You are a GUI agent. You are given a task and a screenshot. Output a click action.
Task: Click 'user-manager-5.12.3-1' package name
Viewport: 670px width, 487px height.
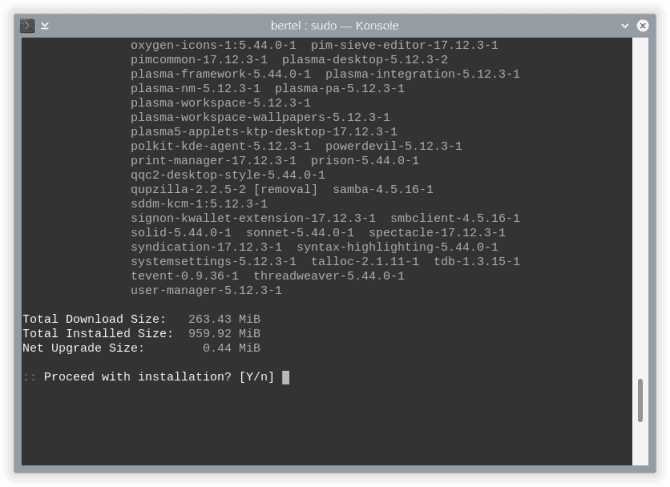[206, 290]
